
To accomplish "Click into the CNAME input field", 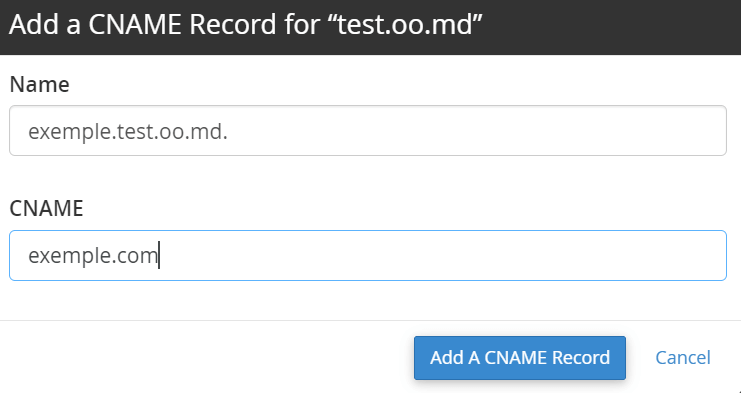I will 368,255.
